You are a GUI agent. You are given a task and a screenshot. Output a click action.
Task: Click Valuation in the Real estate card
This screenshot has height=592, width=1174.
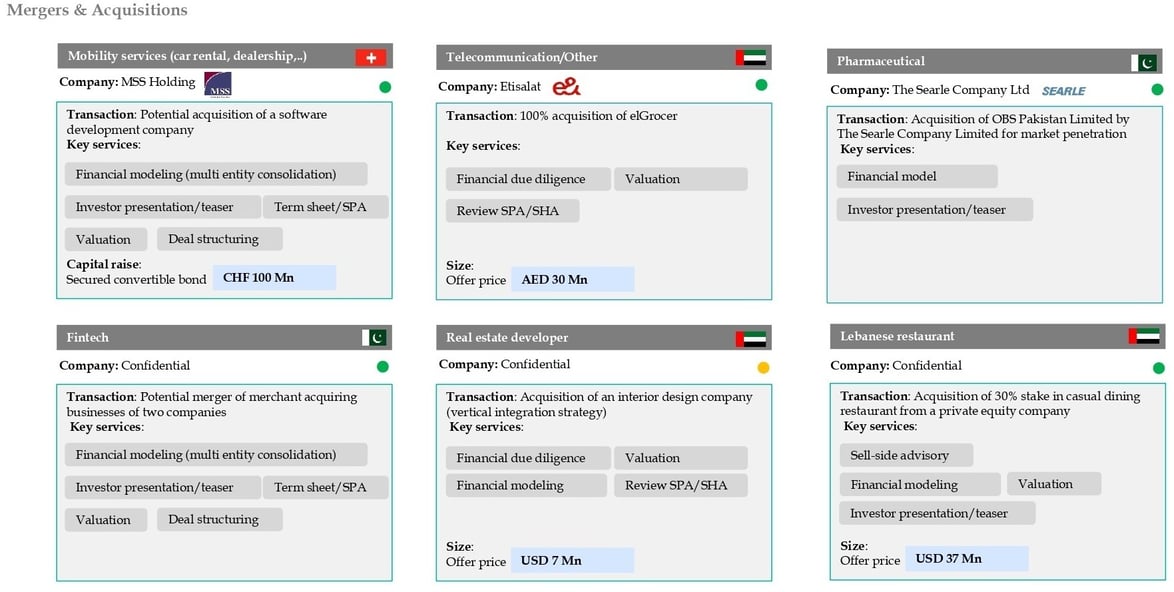click(x=681, y=458)
